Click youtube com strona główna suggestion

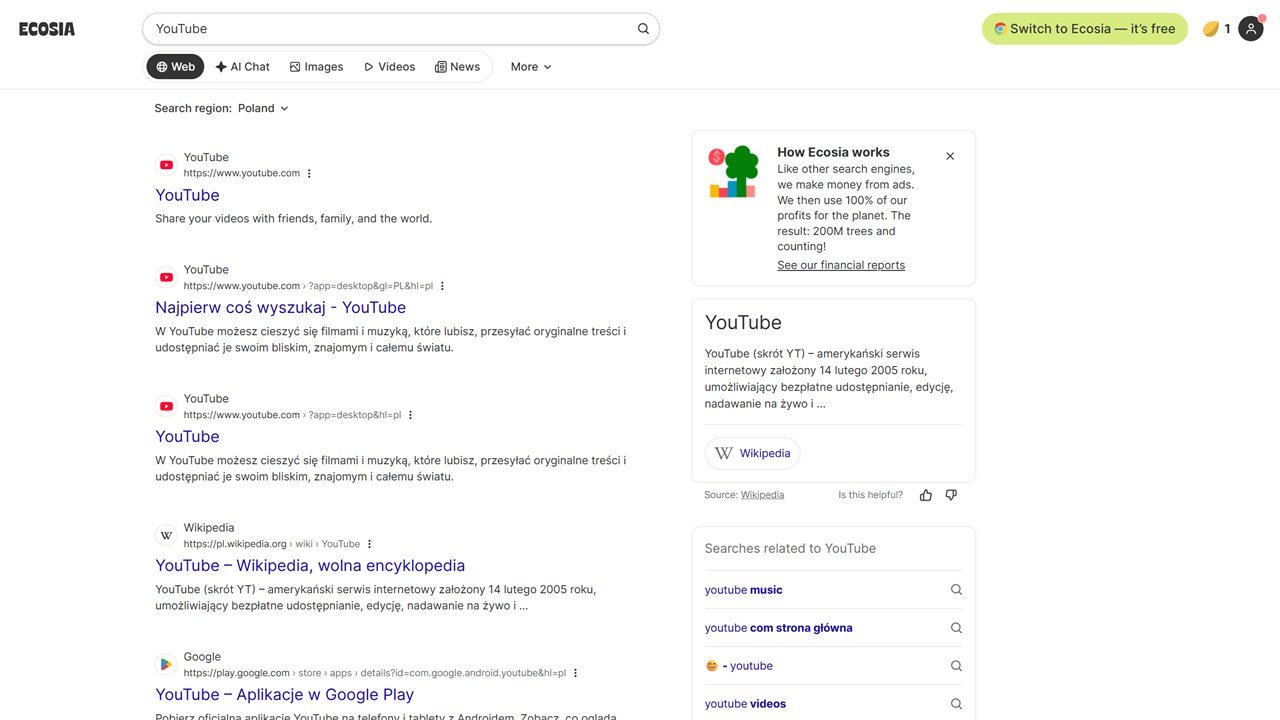pyautogui.click(x=779, y=628)
